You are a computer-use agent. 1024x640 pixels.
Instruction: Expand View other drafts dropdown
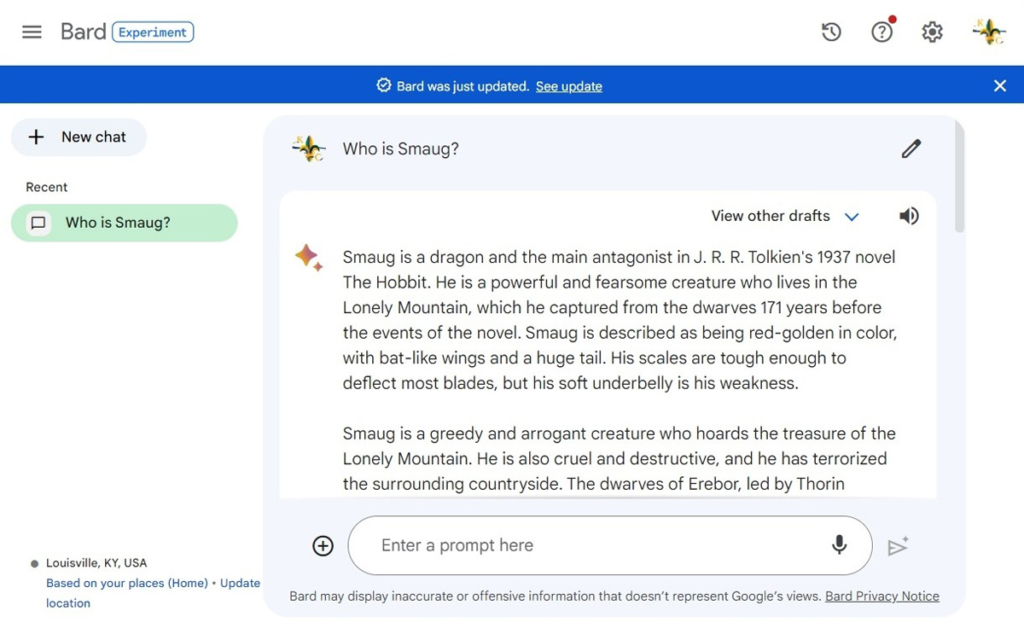click(x=770, y=216)
